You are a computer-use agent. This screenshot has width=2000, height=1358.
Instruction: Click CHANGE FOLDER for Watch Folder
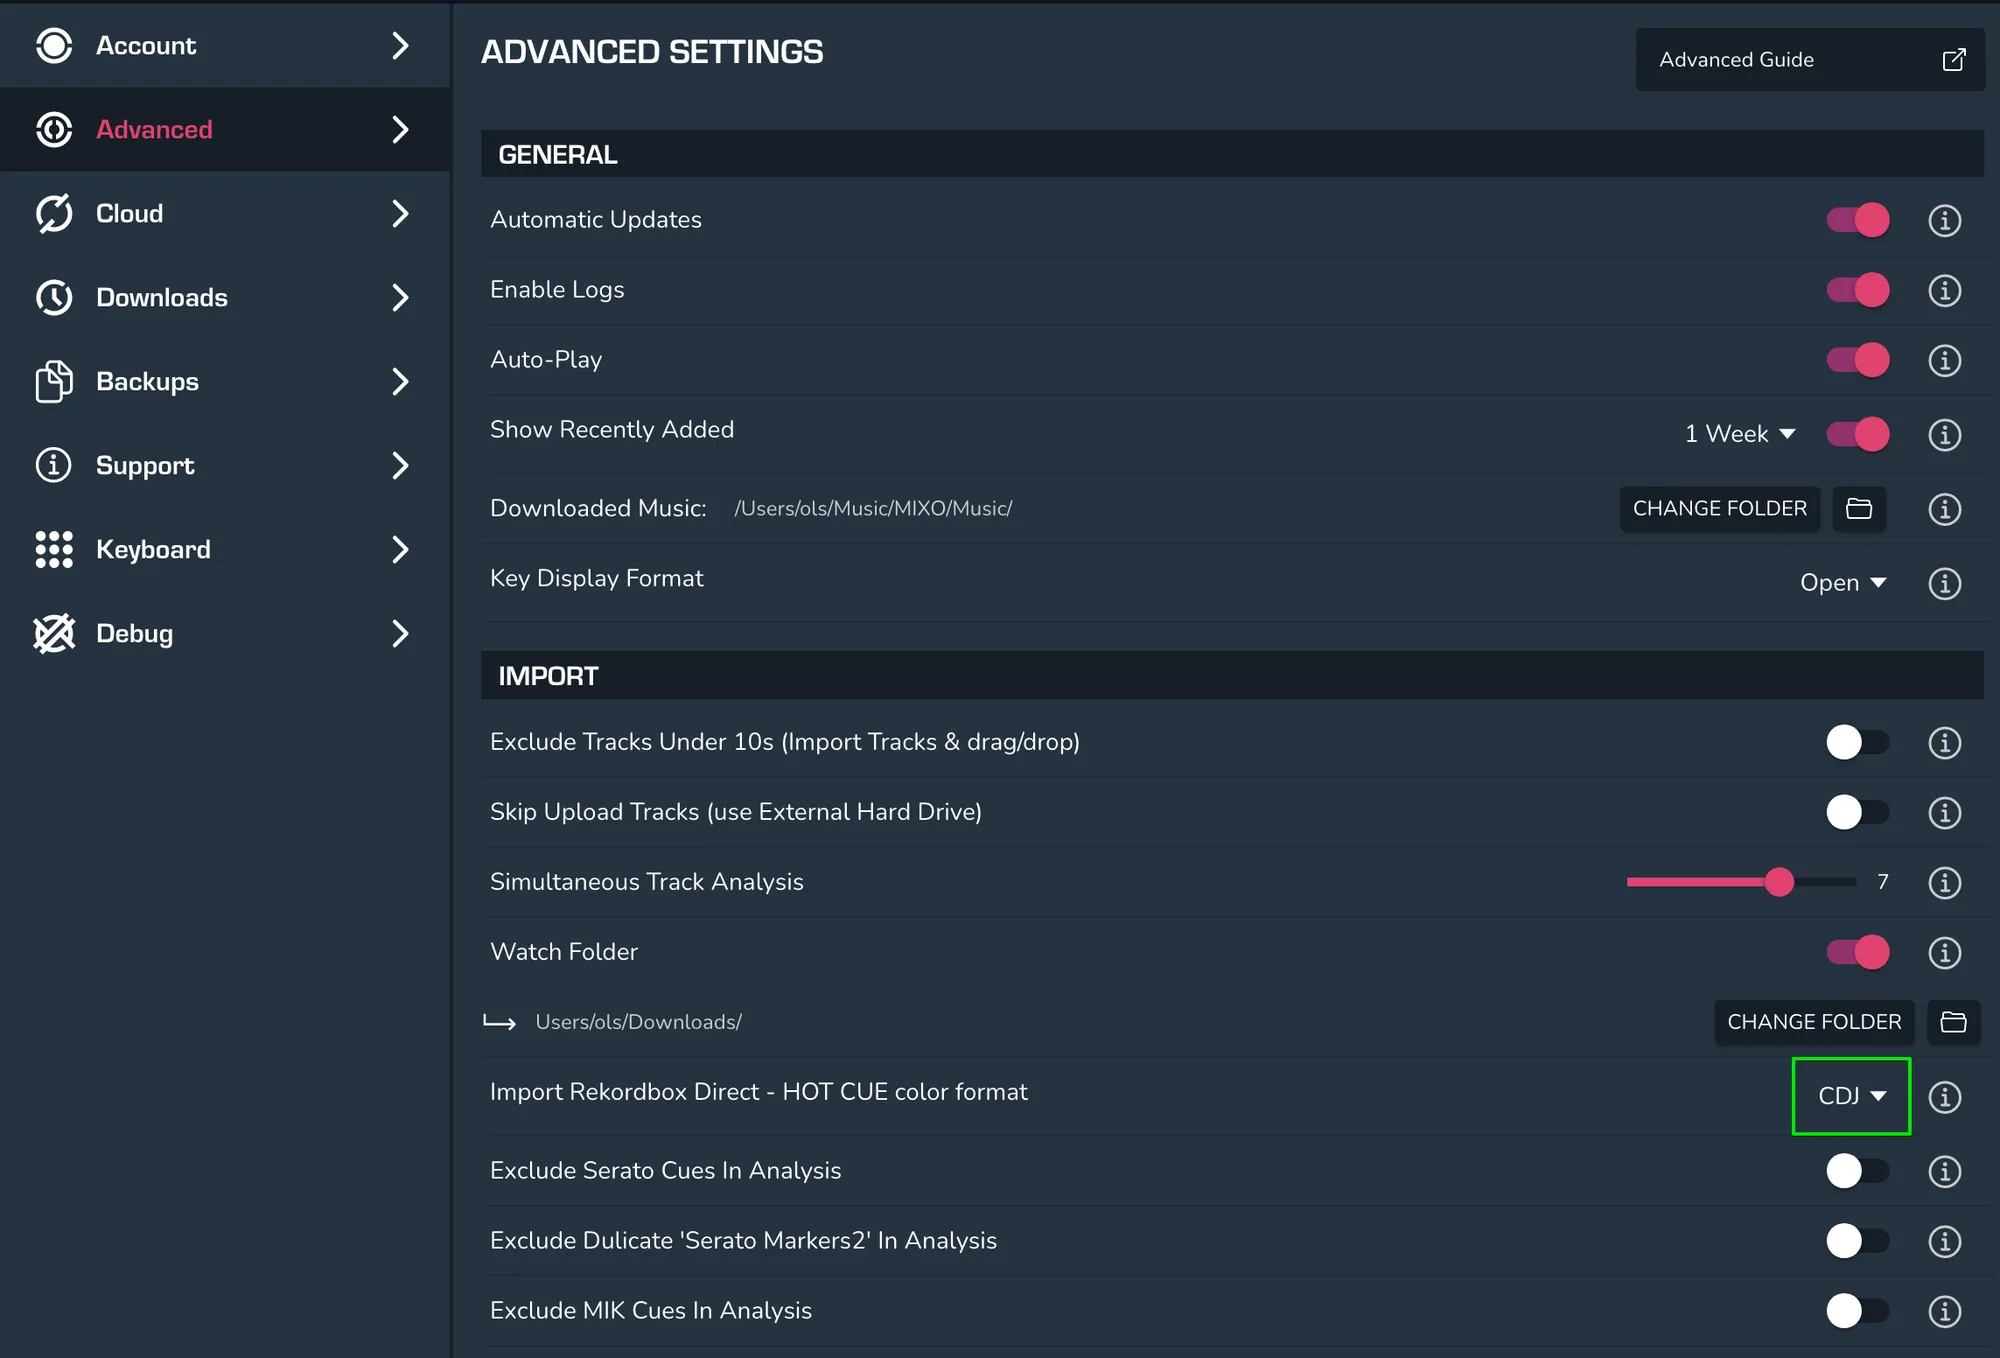(x=1813, y=1022)
